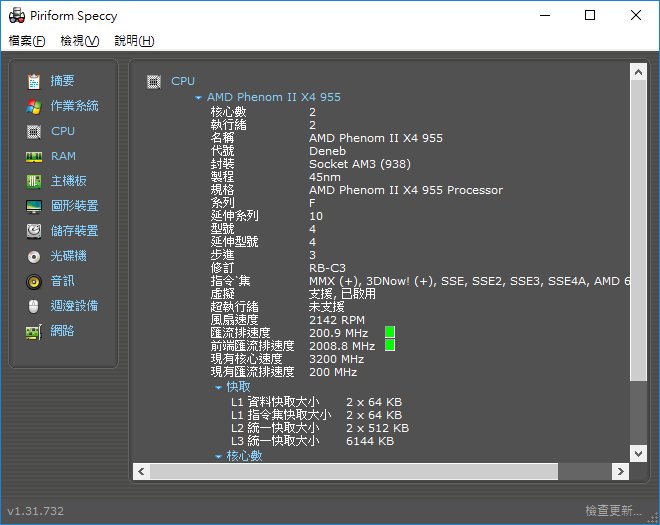
Task: Click the horizontal scrollbar thumb
Action: [354, 472]
